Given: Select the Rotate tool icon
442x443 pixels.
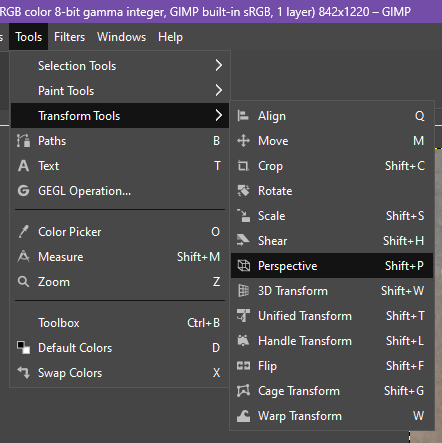Looking at the screenshot, I should click(243, 191).
